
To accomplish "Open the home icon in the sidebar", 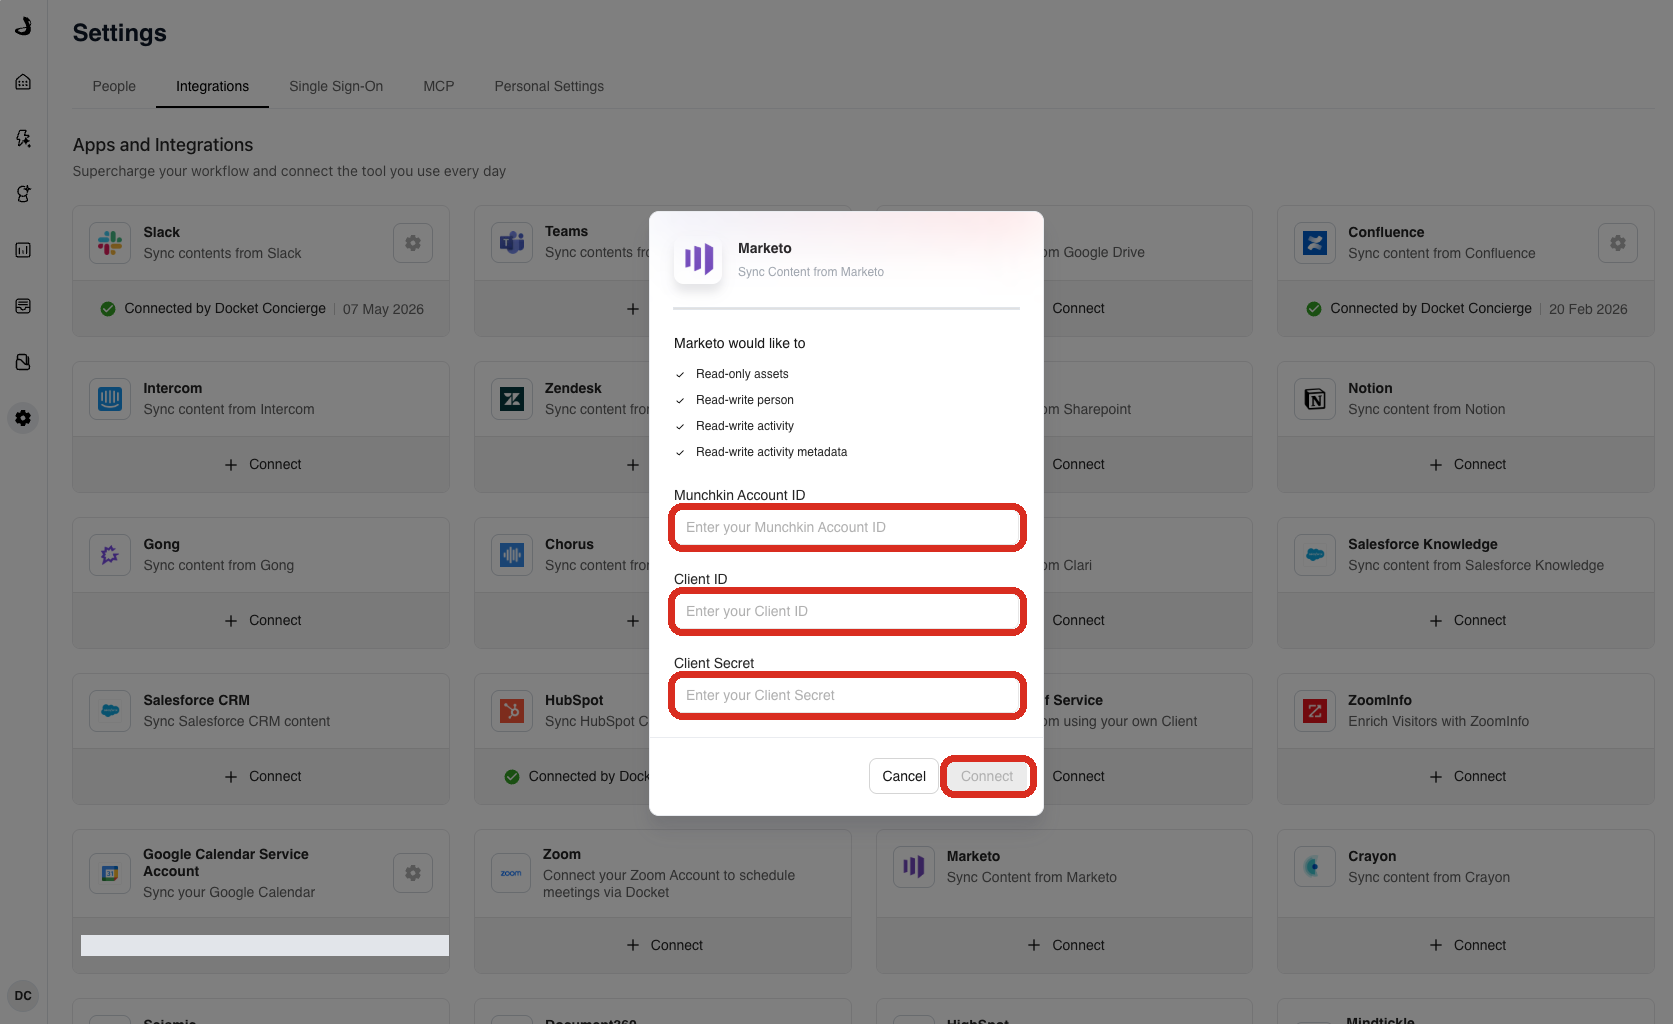I will click(x=23, y=82).
